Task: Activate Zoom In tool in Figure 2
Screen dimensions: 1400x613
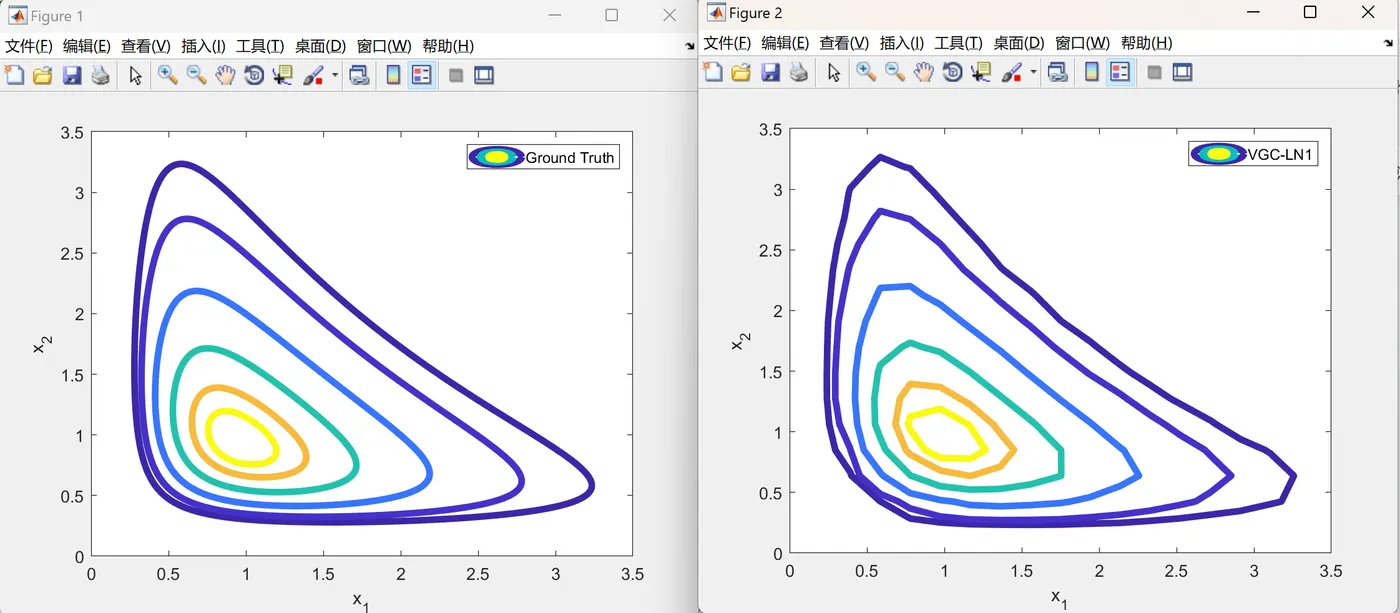Action: coord(865,72)
